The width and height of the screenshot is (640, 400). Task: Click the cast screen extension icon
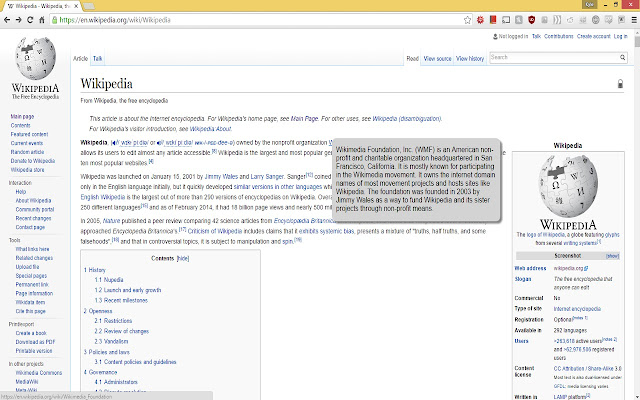(506, 20)
